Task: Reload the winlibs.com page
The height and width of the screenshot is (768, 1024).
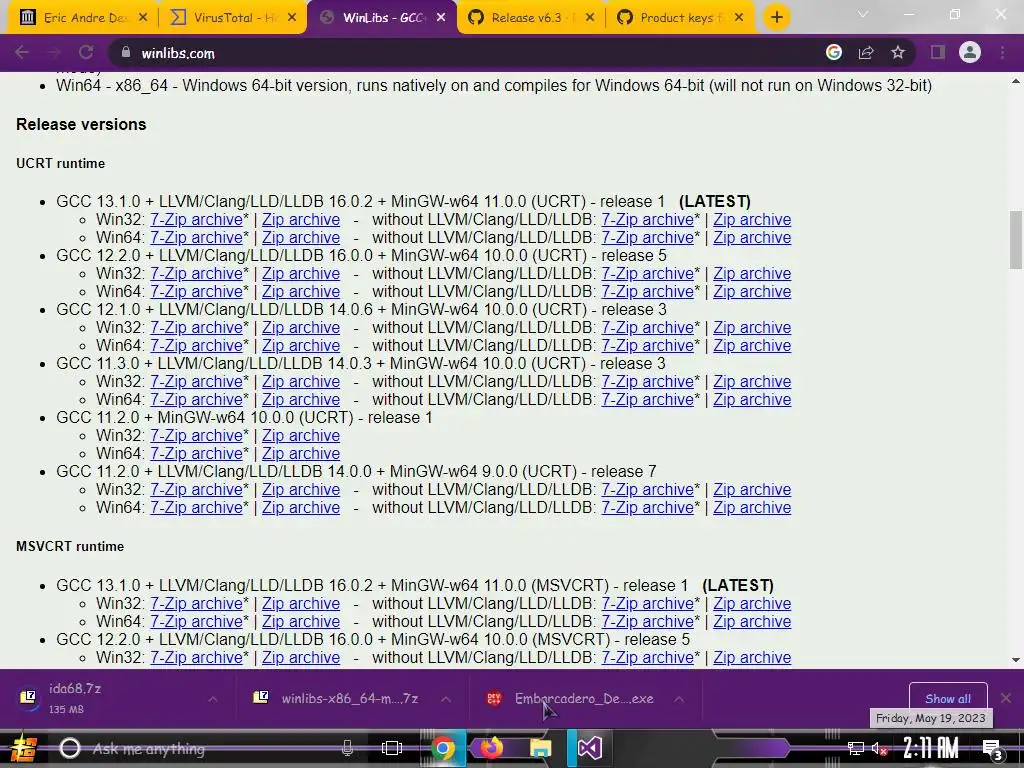Action: pos(86,53)
